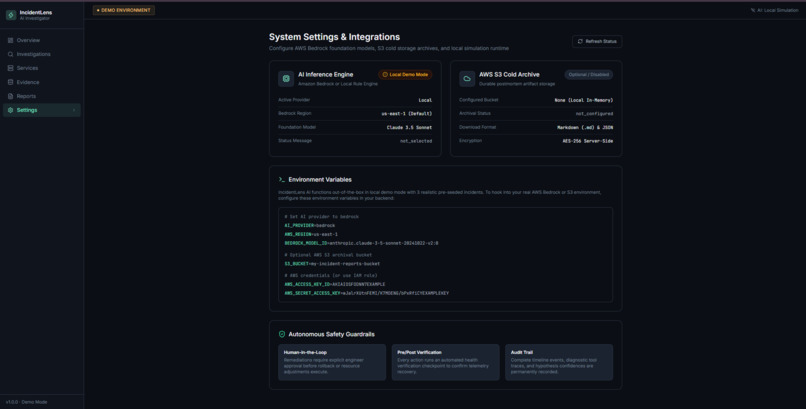Click the not_configured archival status value
The height and width of the screenshot is (409, 806).
point(594,114)
